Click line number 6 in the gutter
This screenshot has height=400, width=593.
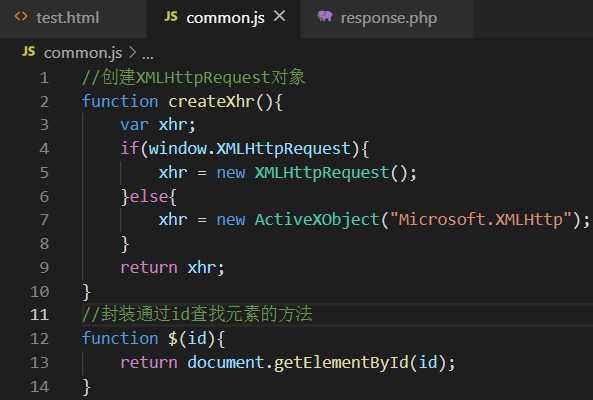coord(44,197)
